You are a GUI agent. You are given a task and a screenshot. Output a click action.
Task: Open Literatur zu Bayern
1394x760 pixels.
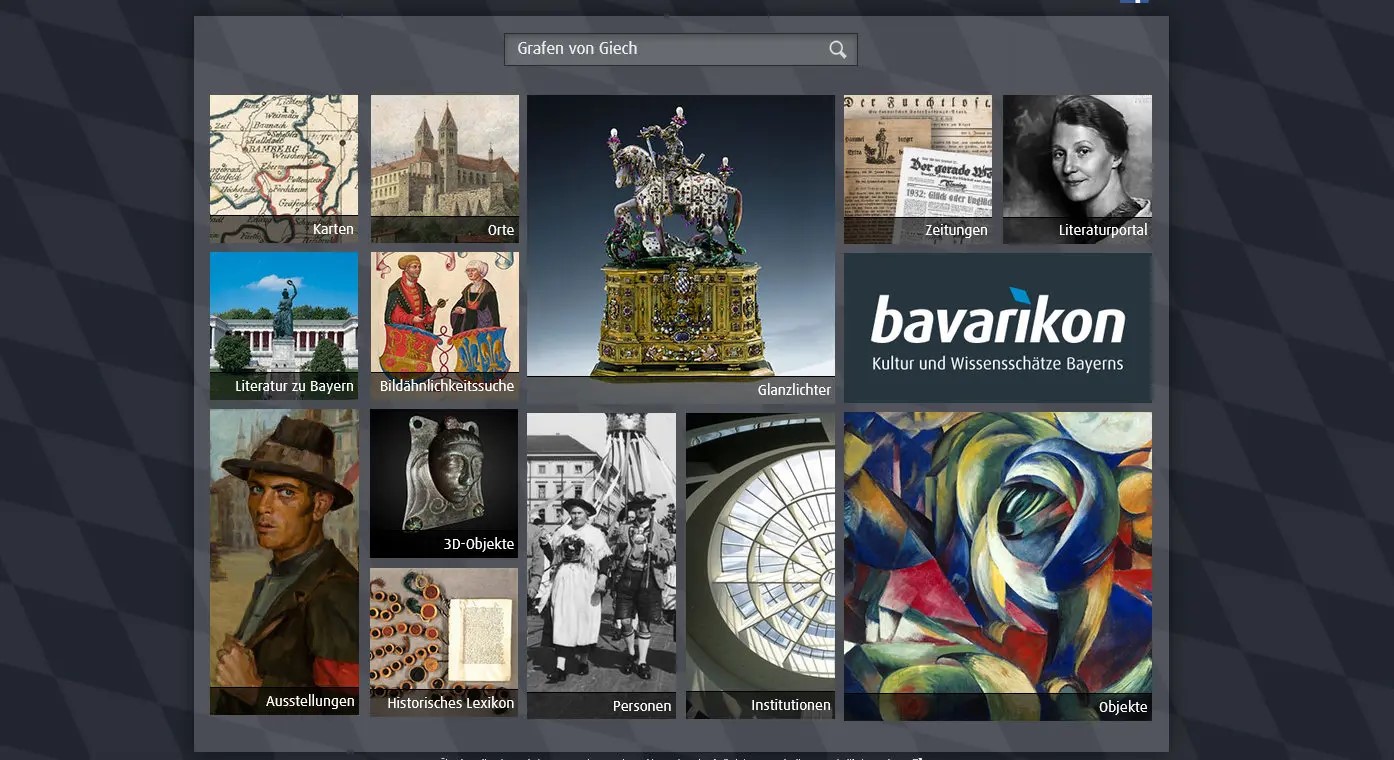[x=283, y=325]
